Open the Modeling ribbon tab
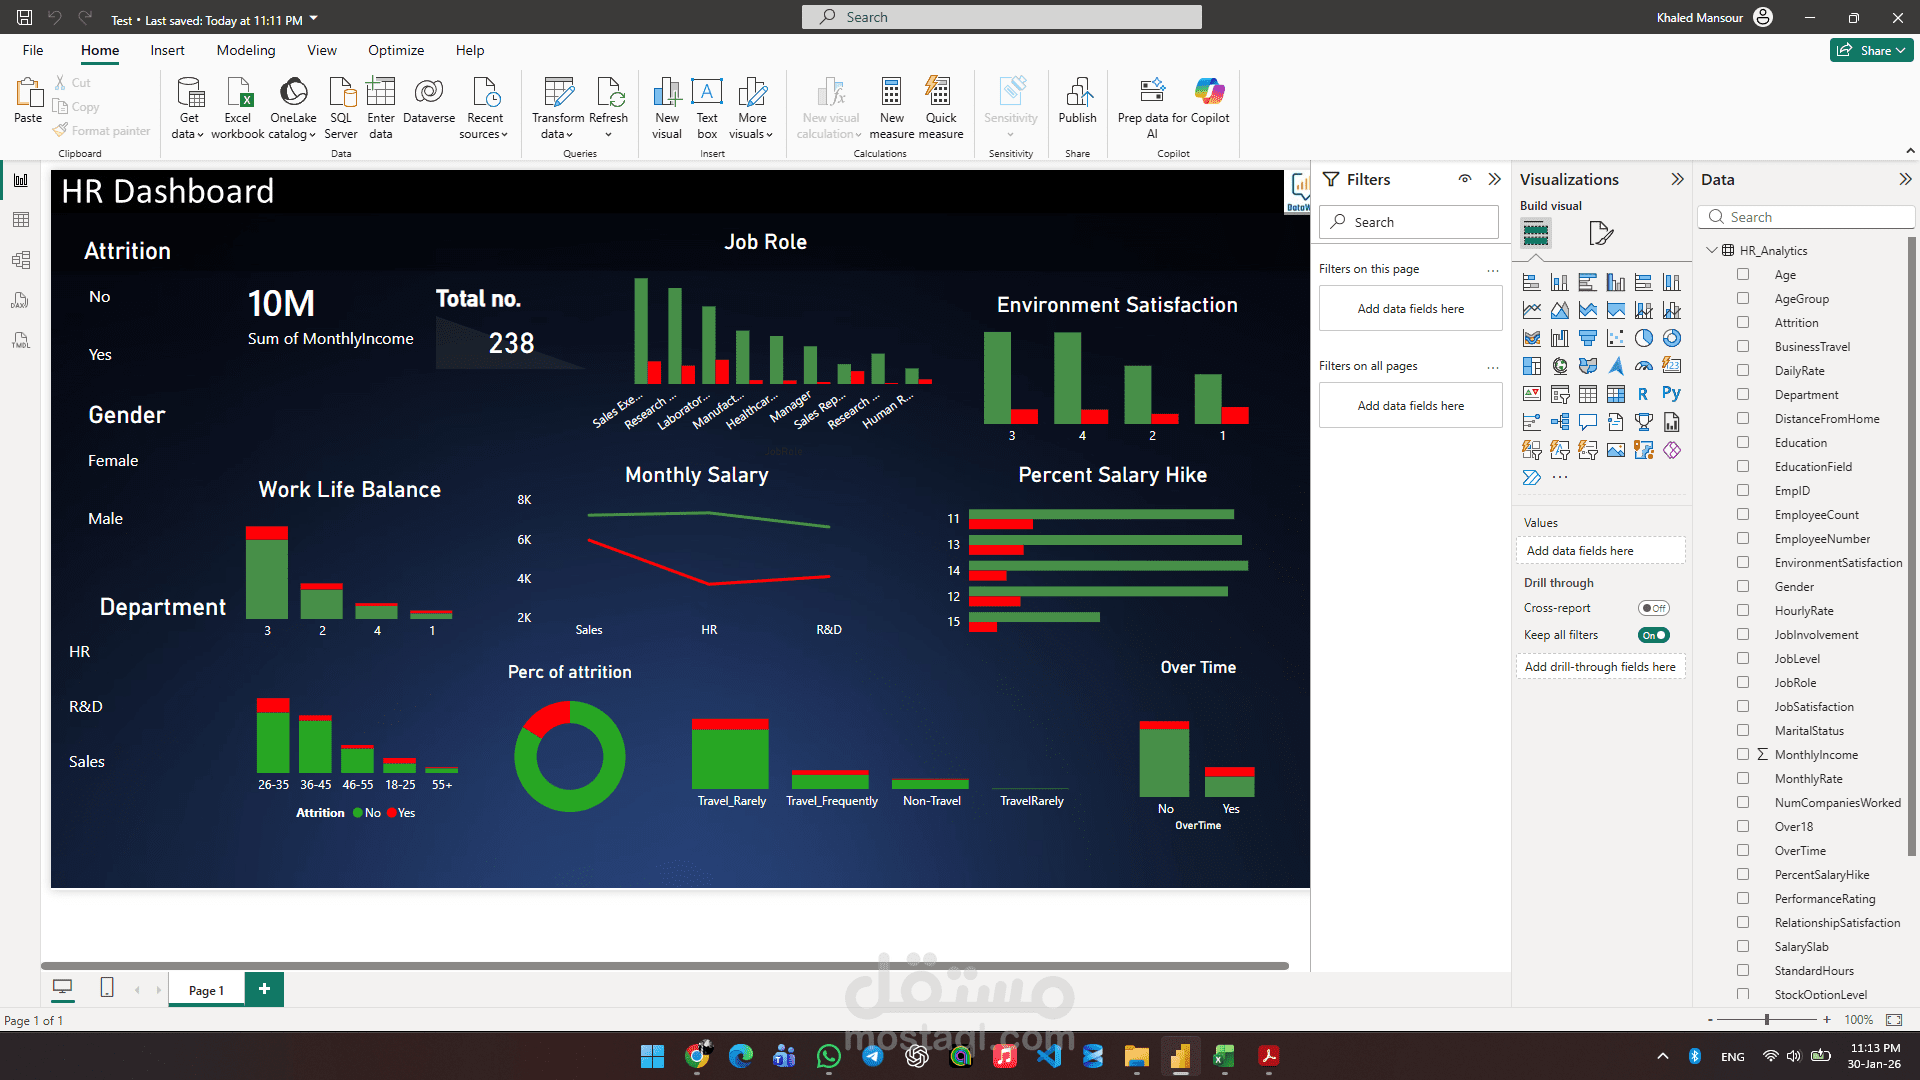 (245, 50)
